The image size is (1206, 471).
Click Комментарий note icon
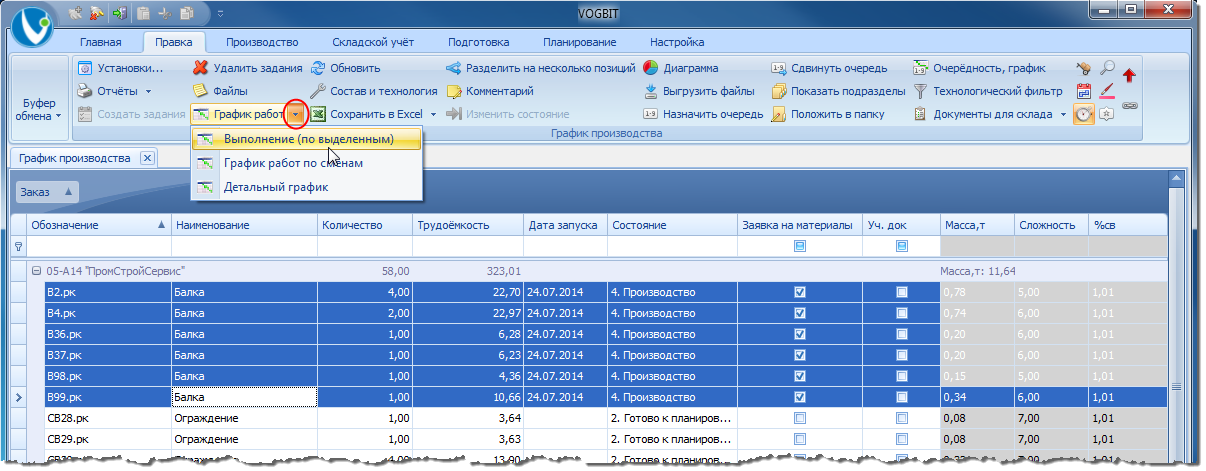point(454,91)
